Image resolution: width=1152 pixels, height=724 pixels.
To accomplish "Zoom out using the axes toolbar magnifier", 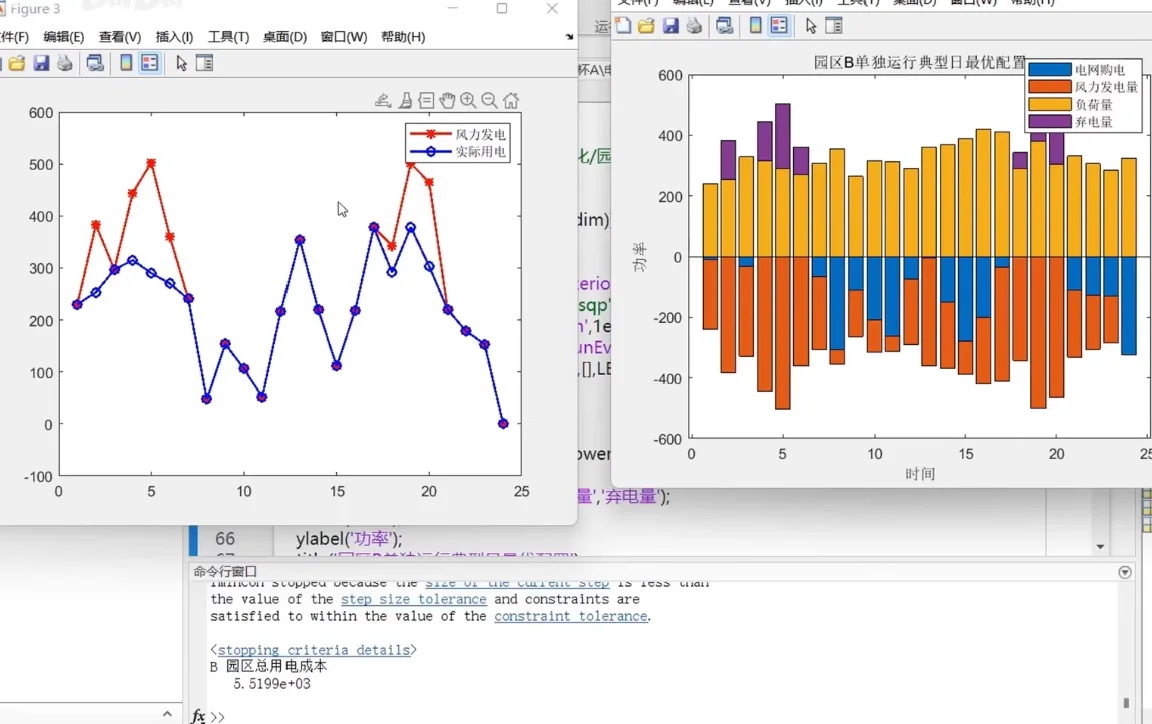I will click(489, 100).
